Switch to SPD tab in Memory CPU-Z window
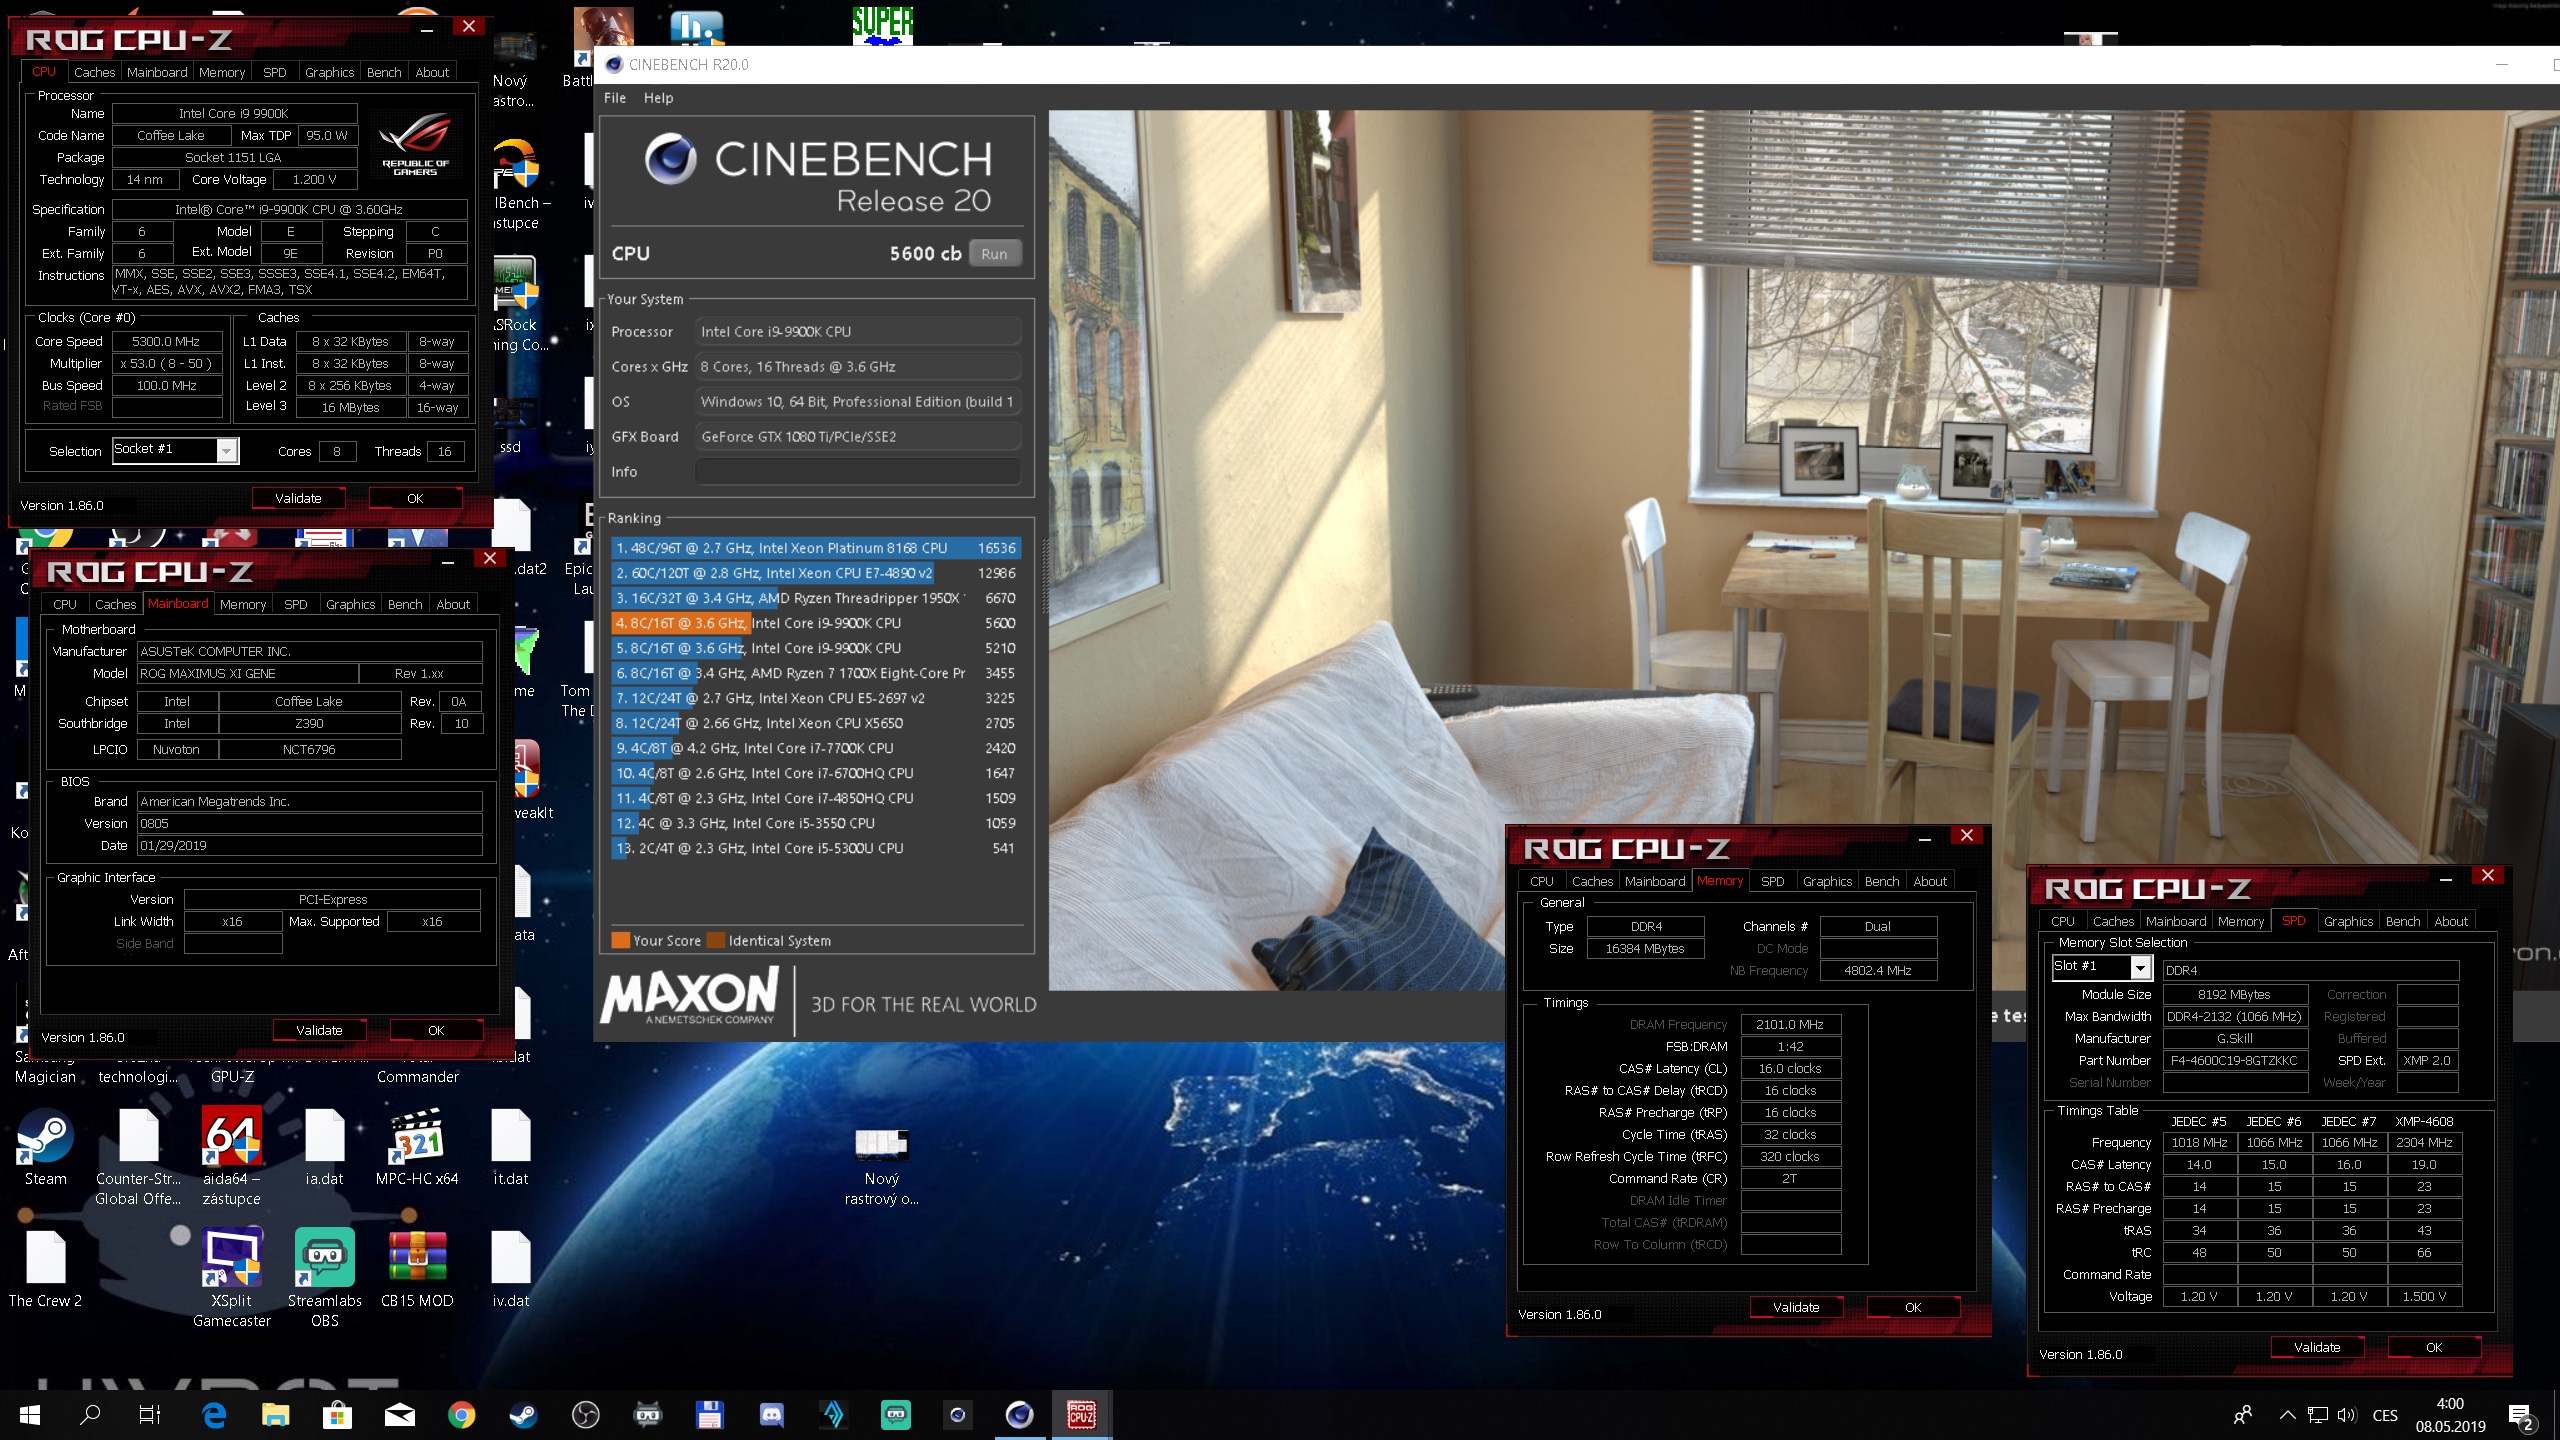The width and height of the screenshot is (2560, 1440). tap(1772, 881)
